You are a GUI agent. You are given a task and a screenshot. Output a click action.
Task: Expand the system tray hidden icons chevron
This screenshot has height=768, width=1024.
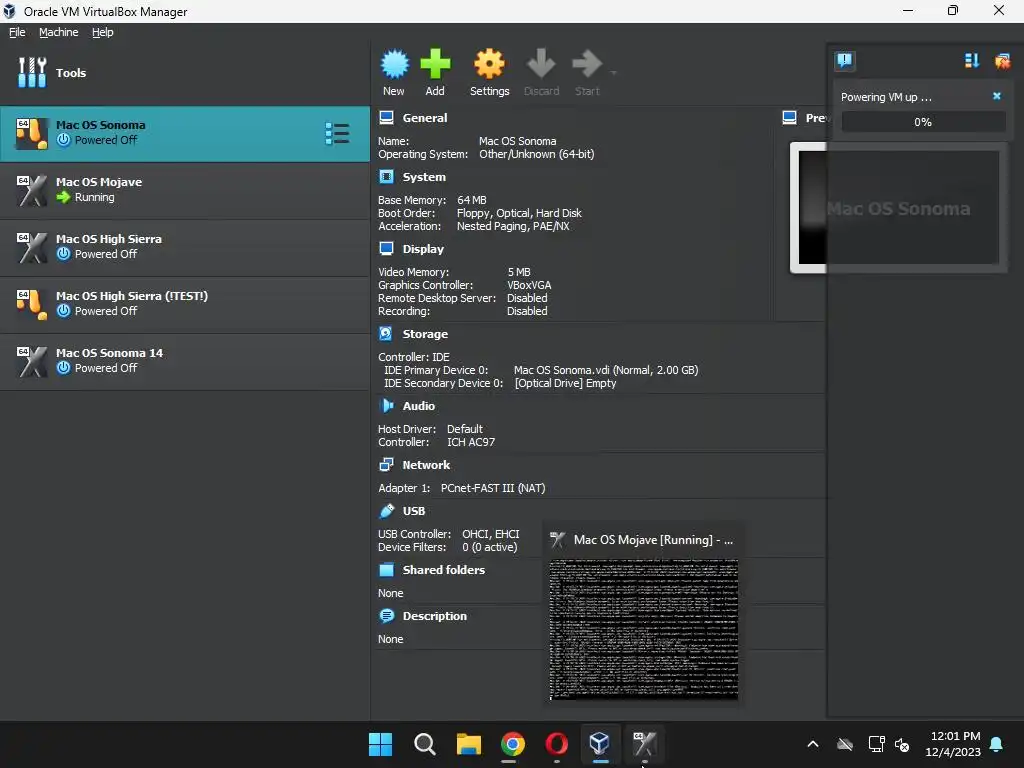click(x=812, y=744)
